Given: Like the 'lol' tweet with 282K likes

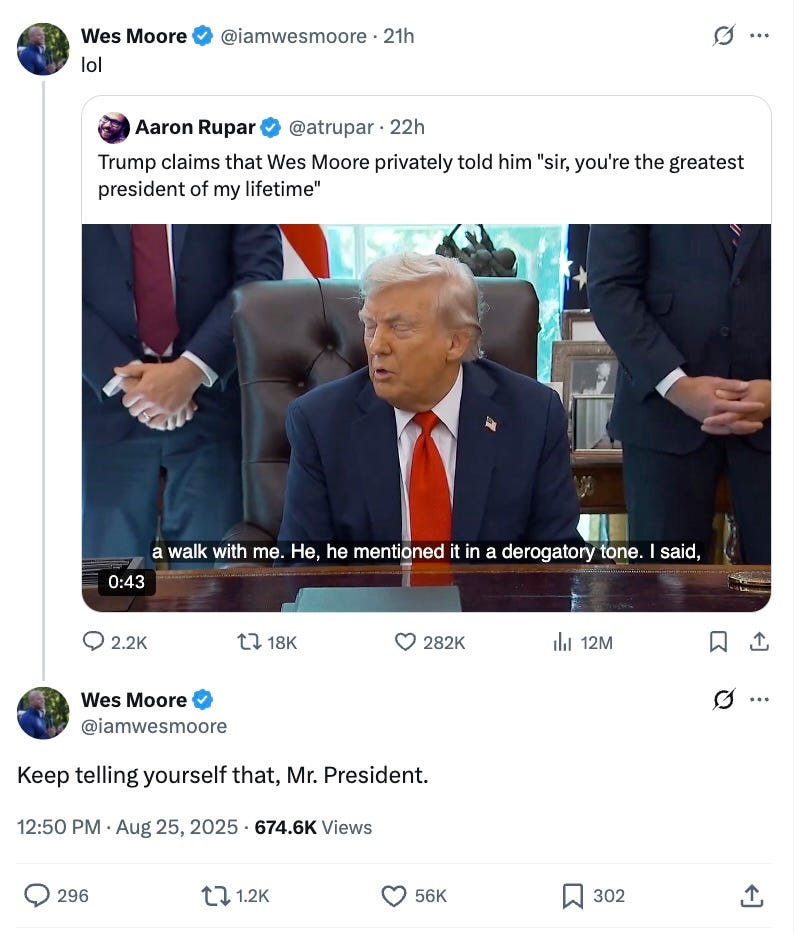Looking at the screenshot, I should [405, 642].
